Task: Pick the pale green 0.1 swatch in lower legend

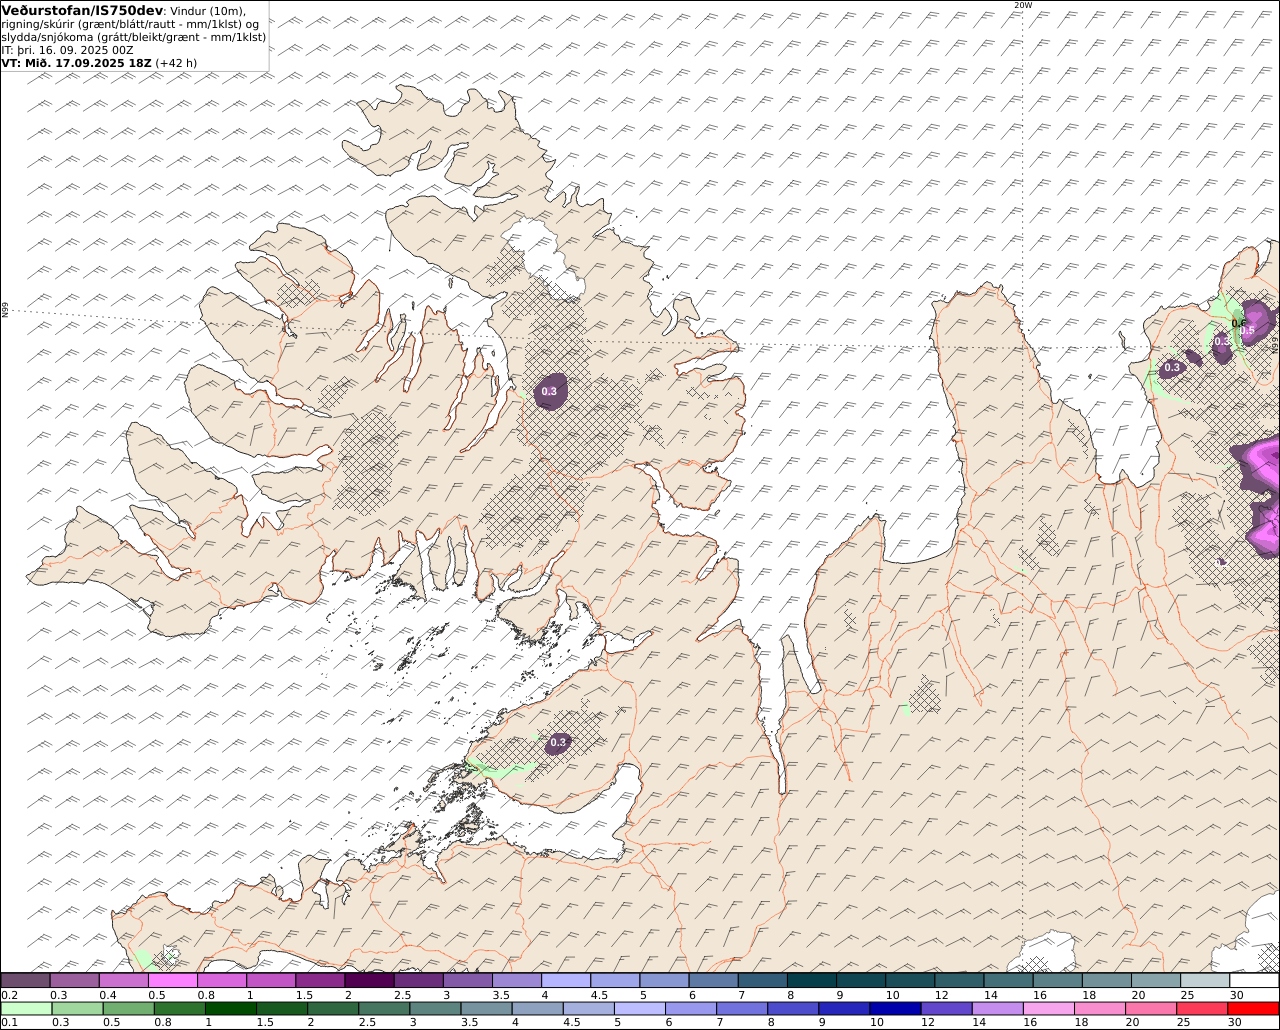Action: point(26,1009)
